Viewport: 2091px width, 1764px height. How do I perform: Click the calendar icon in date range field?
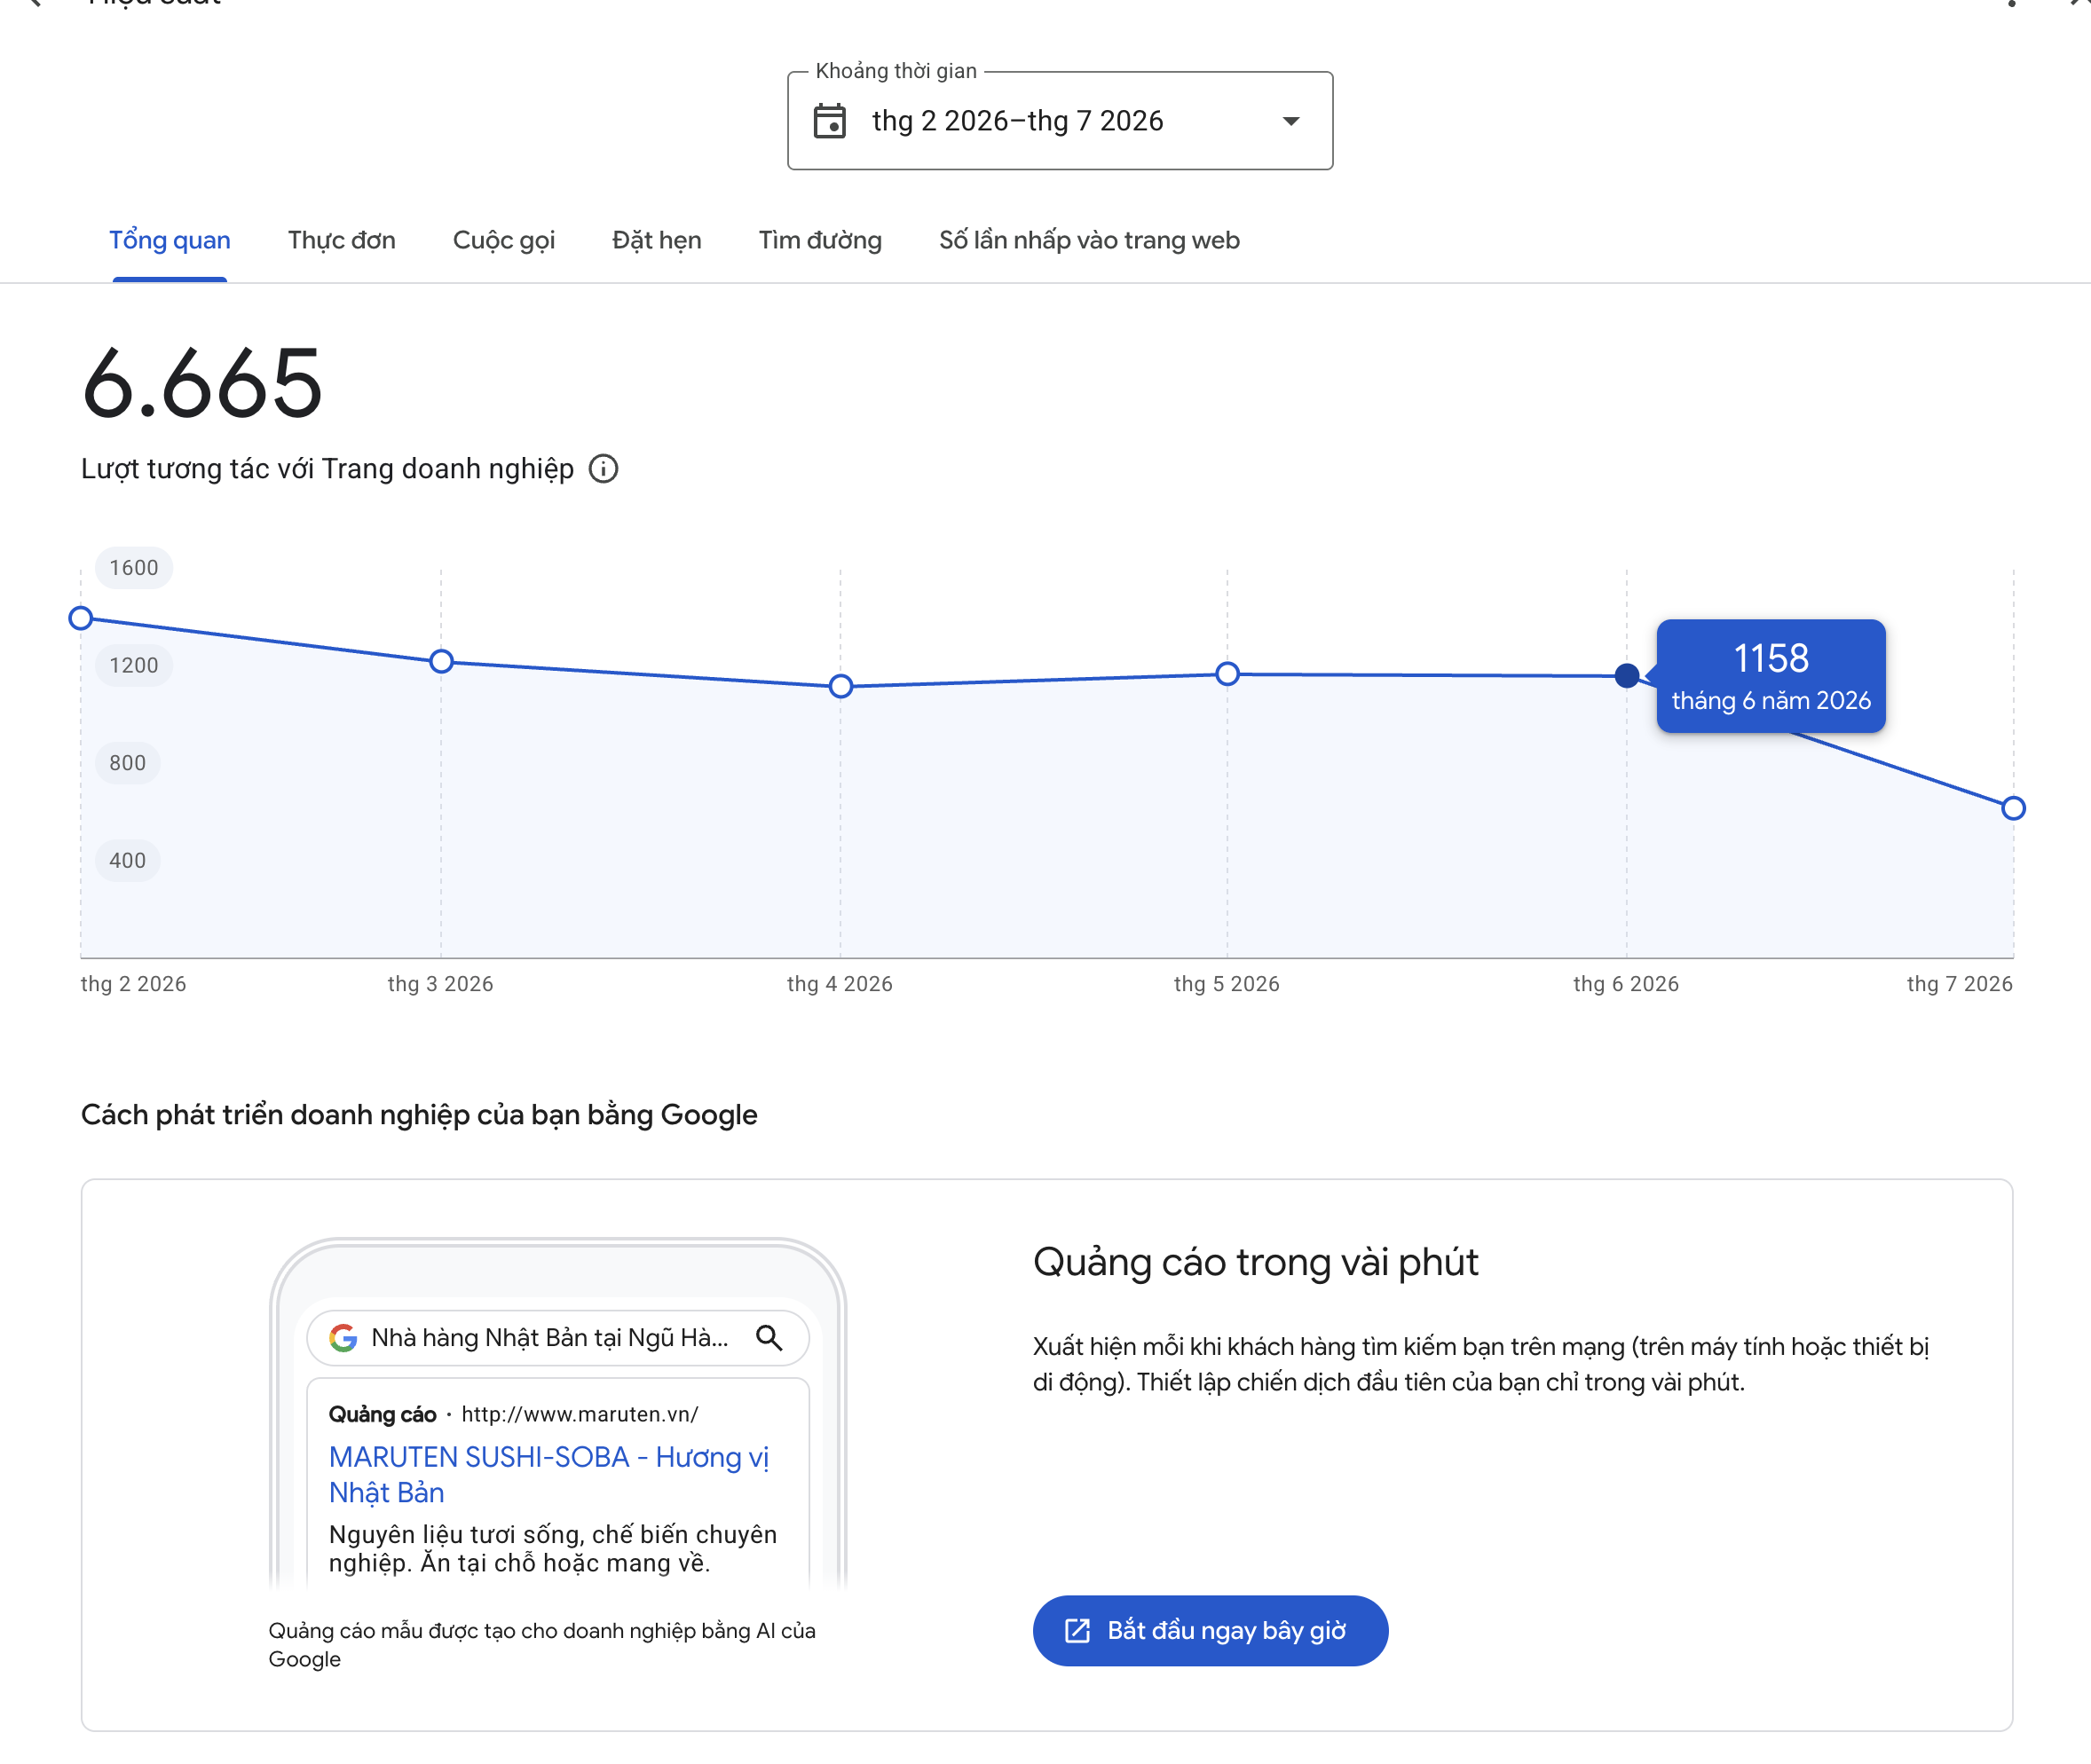pos(829,121)
